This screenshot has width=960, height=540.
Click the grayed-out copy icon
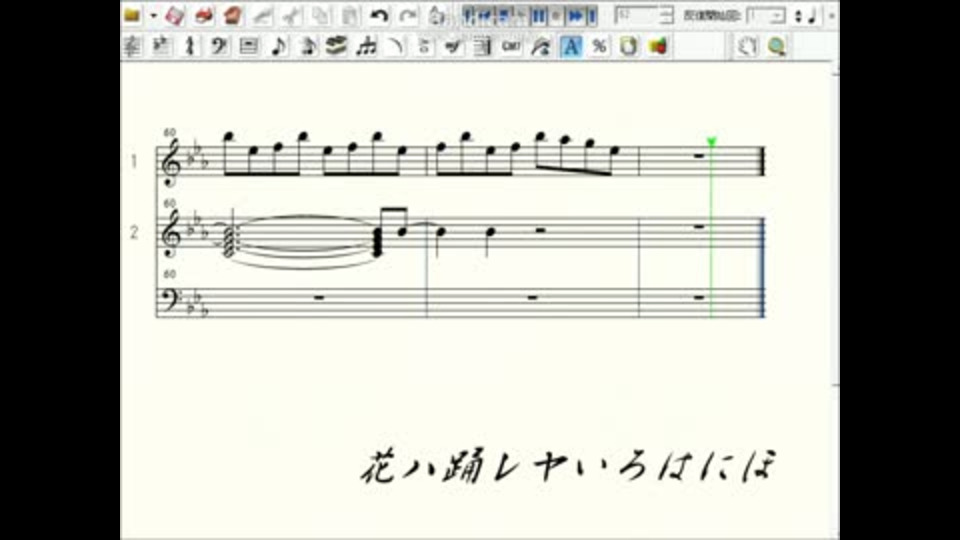(x=321, y=15)
